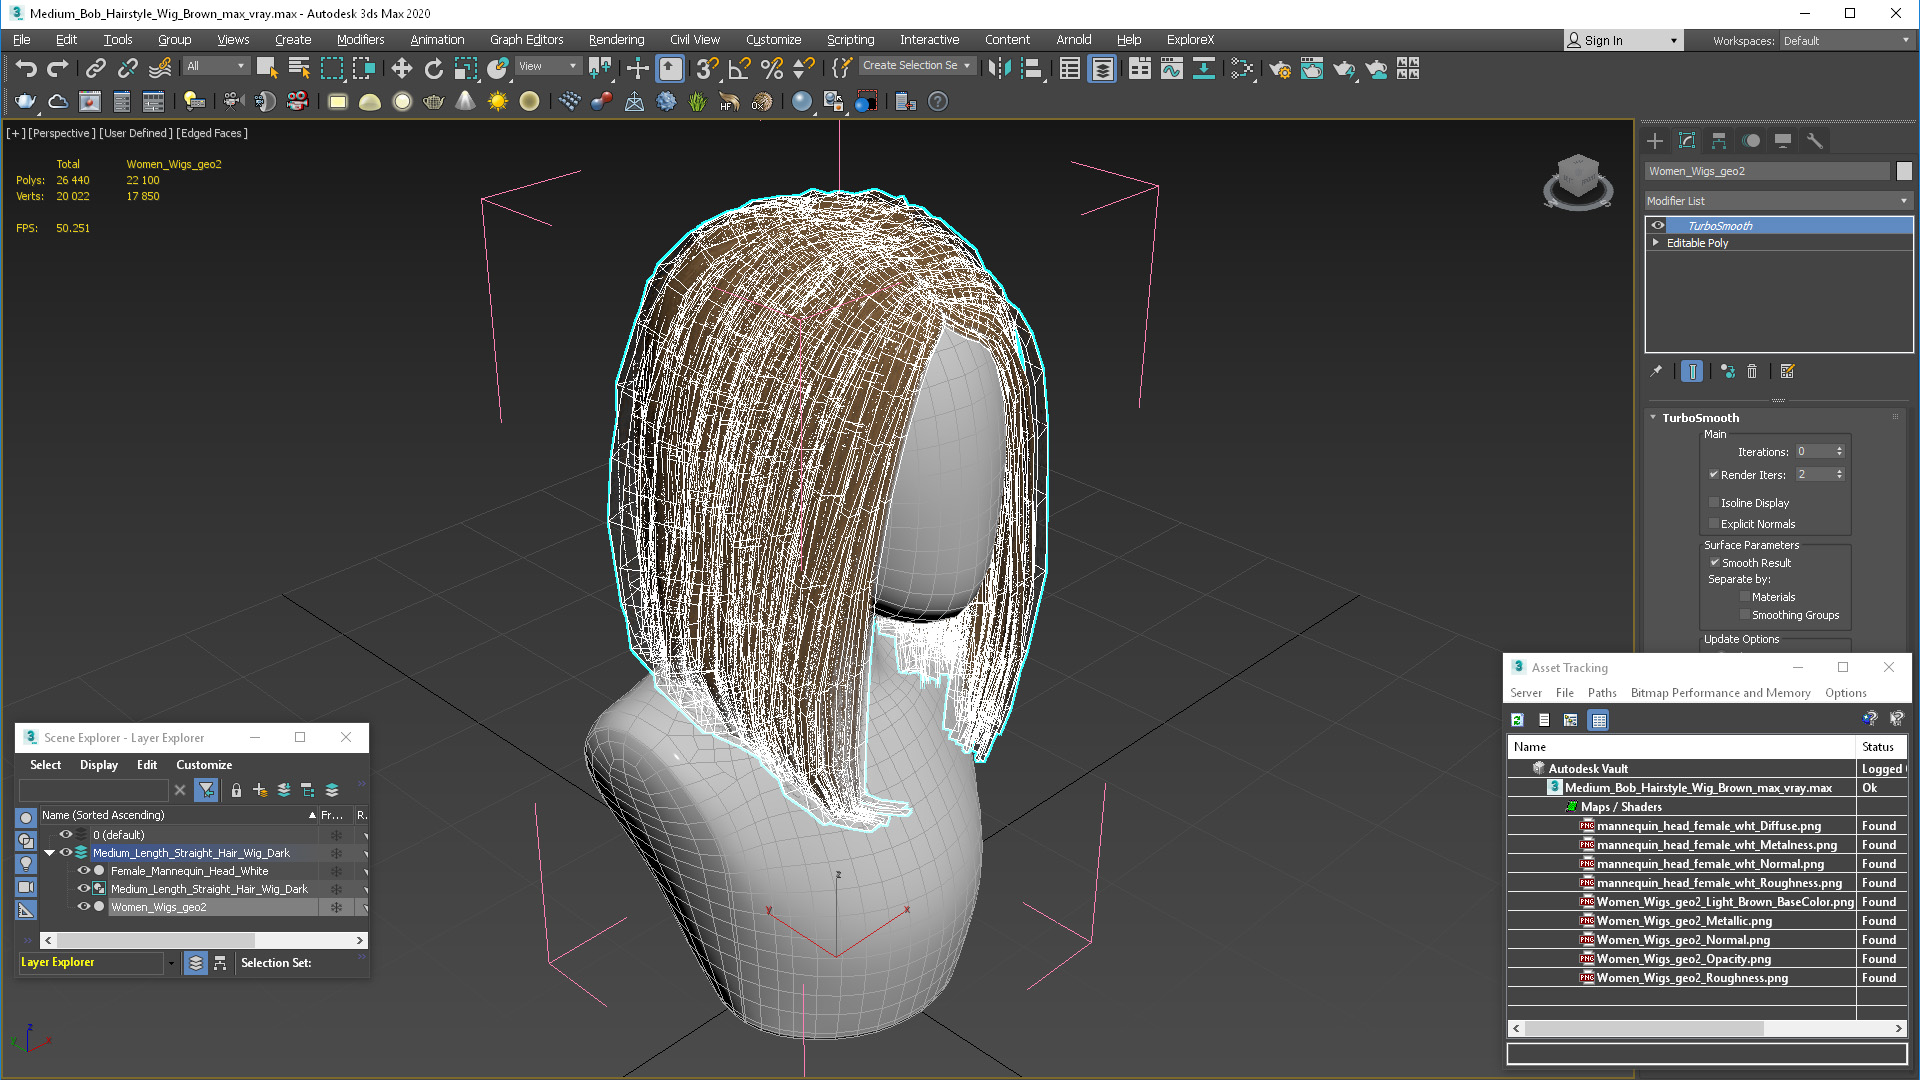Activate the Bind to Space Warp tool
Viewport: 1920px width, 1080px height.
[x=160, y=68]
